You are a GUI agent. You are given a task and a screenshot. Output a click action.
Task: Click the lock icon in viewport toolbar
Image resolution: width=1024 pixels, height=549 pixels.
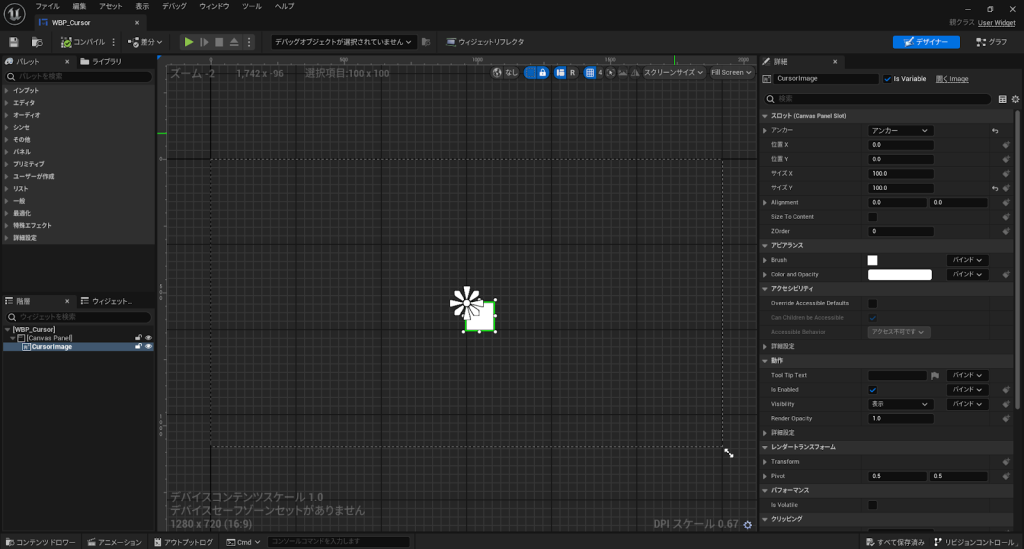[542, 72]
